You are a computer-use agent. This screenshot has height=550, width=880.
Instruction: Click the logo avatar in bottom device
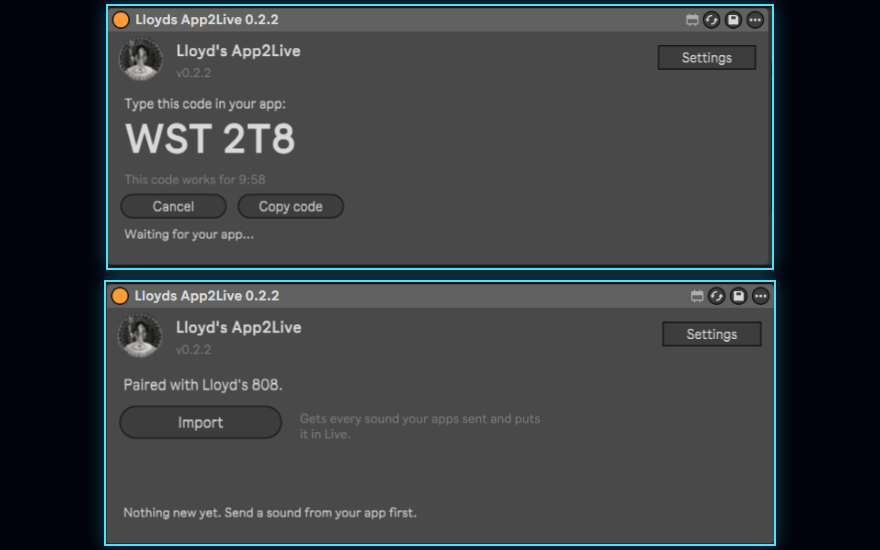click(140, 336)
